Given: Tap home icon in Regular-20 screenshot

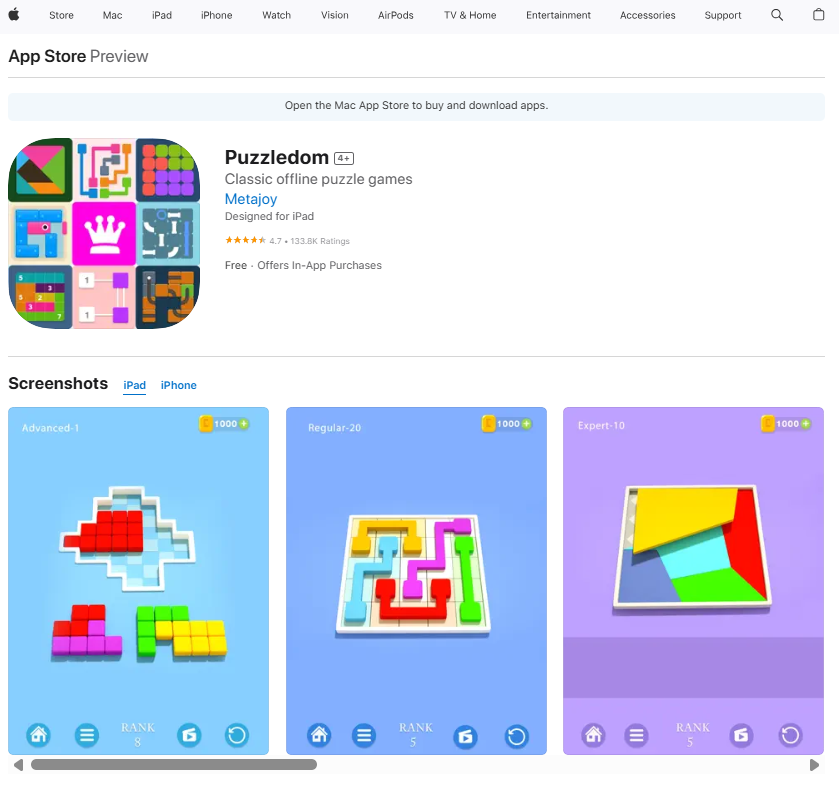Looking at the screenshot, I should pos(319,735).
